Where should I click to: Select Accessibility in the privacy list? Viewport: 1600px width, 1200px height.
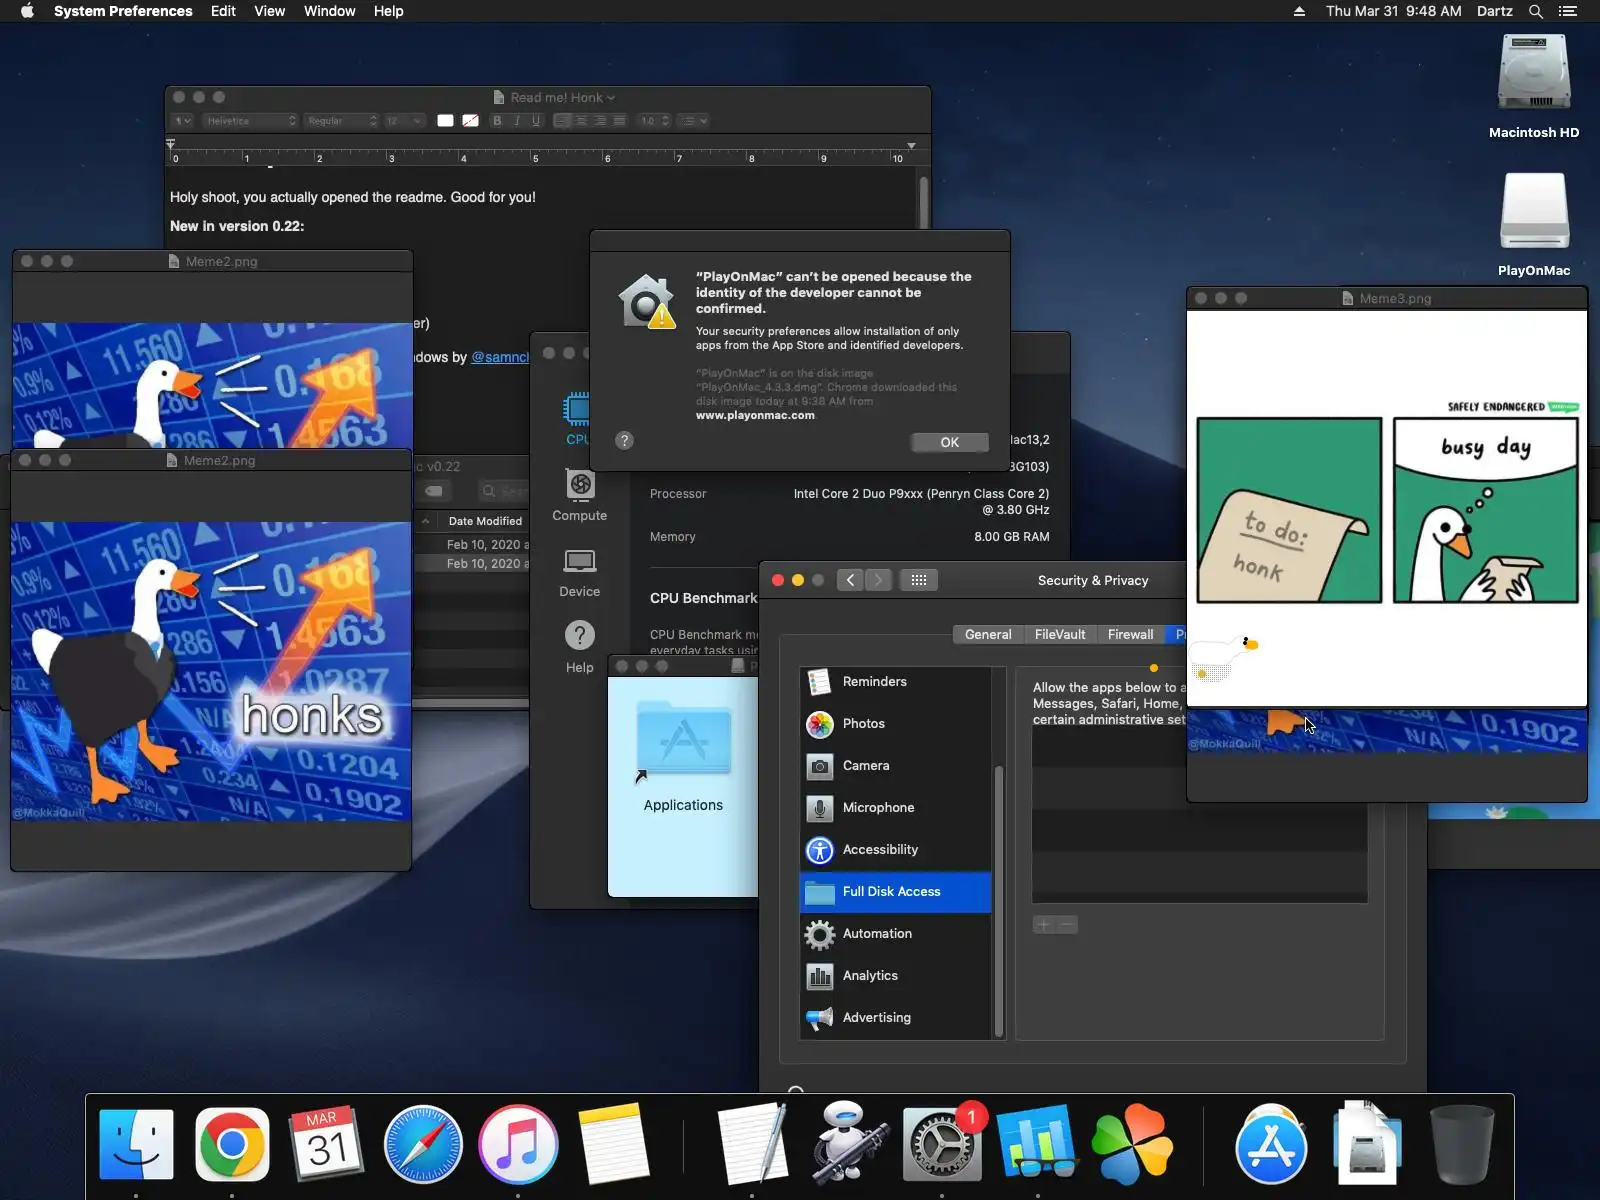click(896, 849)
